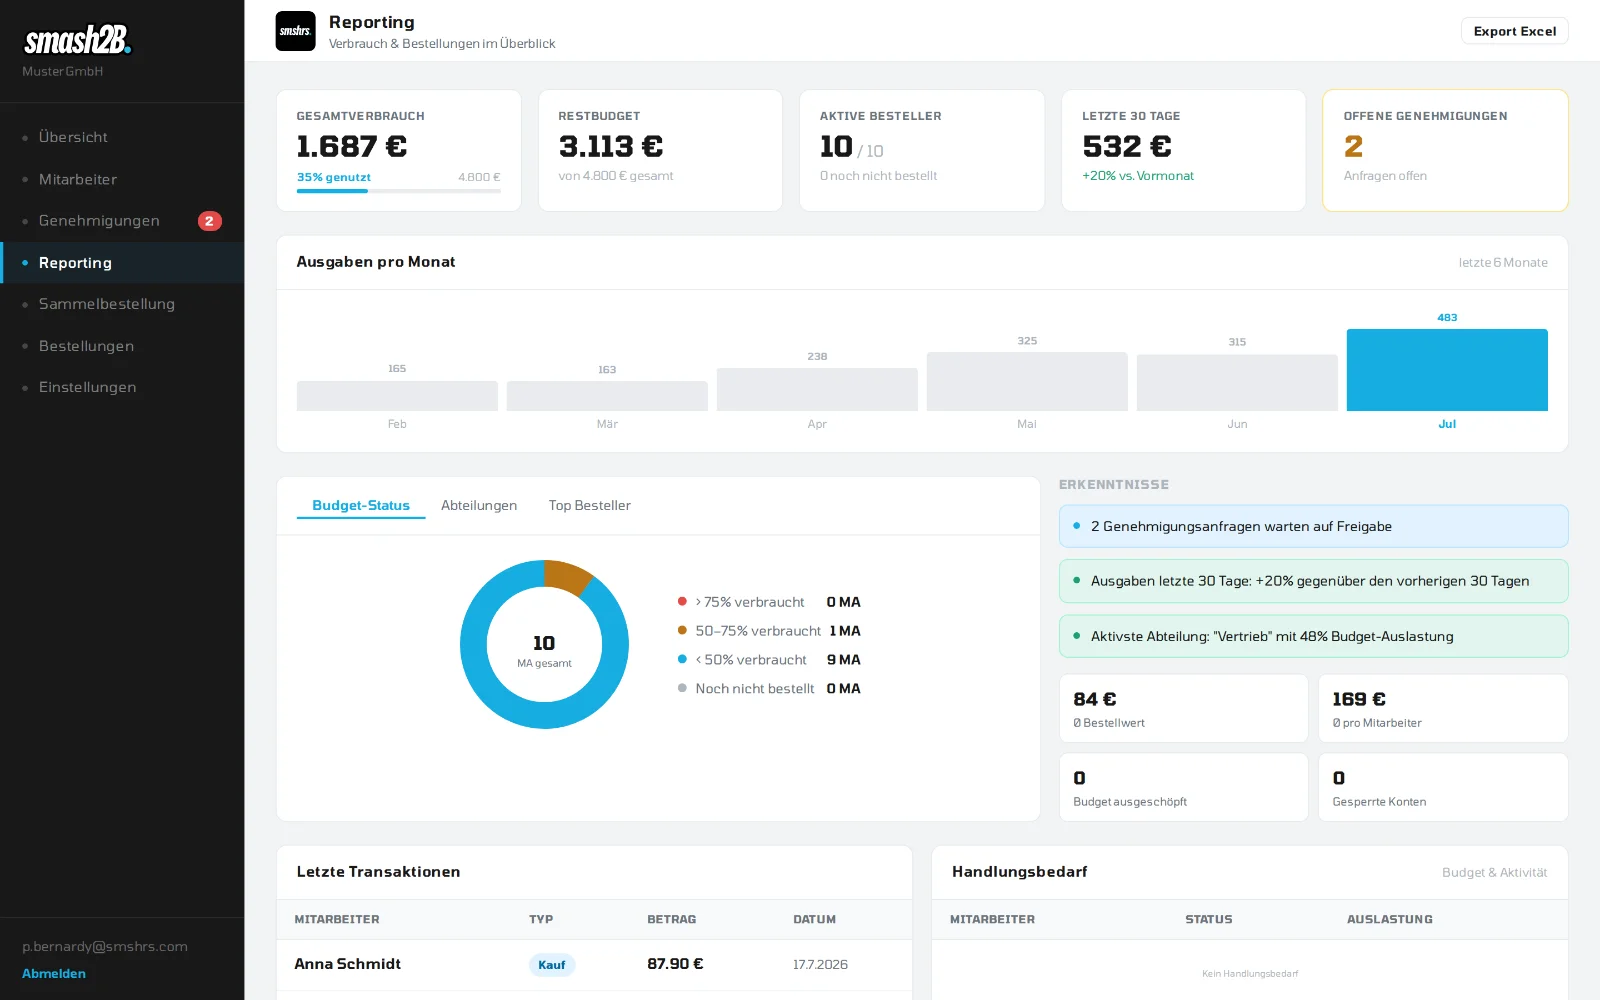Click the 84 € Ø Bestellwert tile
Viewport: 1600px width, 1000px height.
click(1183, 708)
